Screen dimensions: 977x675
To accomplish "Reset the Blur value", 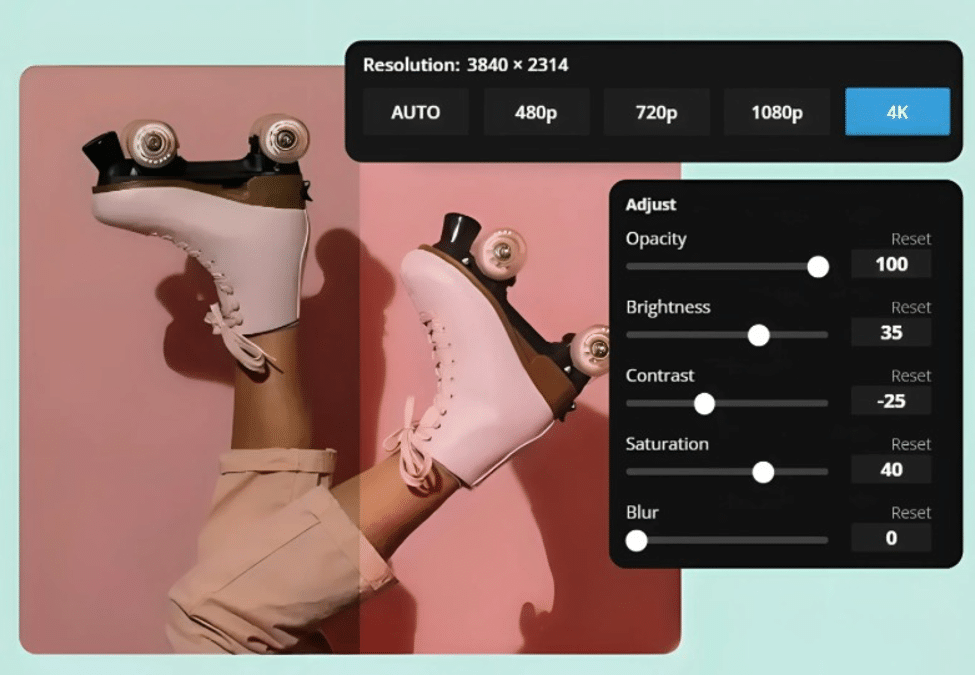I will [x=911, y=513].
